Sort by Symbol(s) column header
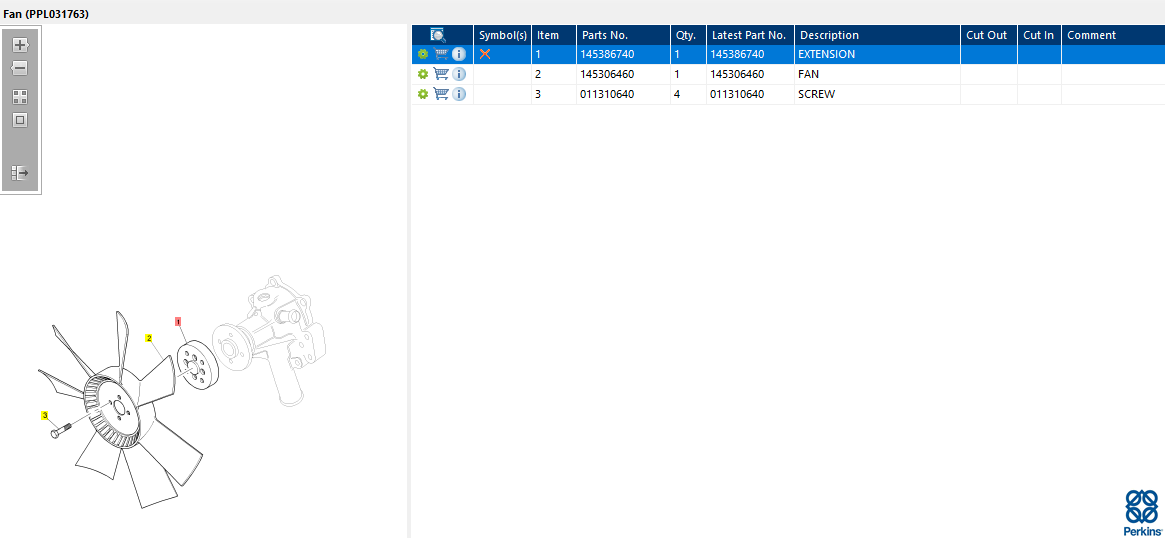 pos(502,35)
